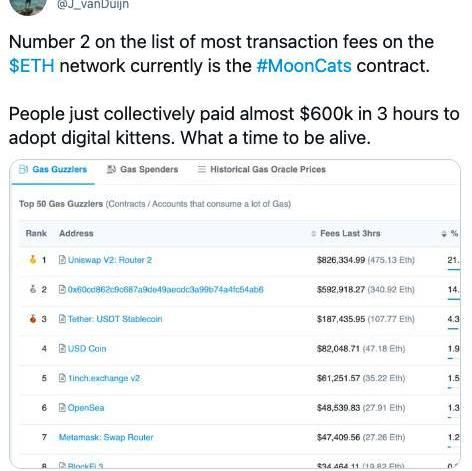Click the rank 1 gold medal icon
The image size is (472, 471).
(x=33, y=259)
